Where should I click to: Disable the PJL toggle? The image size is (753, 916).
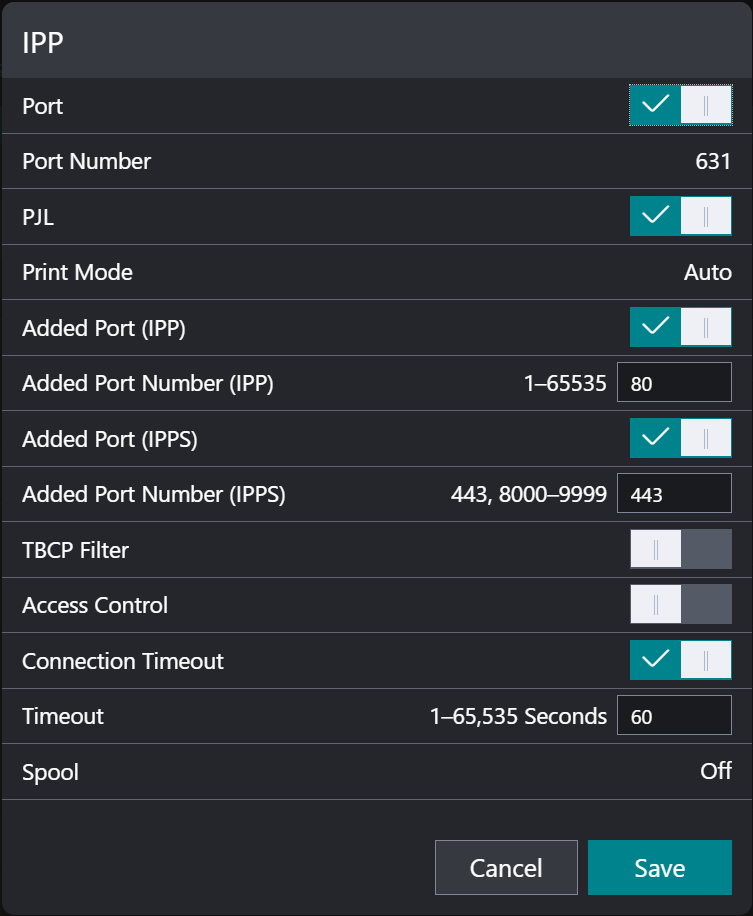(680, 216)
